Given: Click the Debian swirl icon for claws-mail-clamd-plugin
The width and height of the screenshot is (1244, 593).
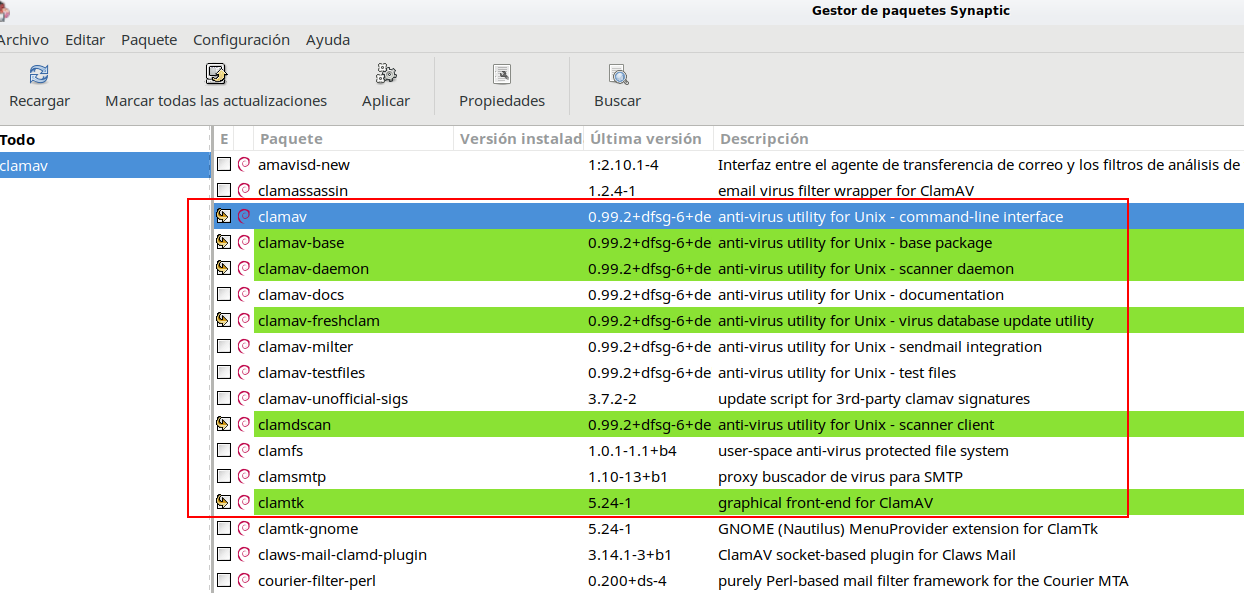Looking at the screenshot, I should click(x=244, y=554).
